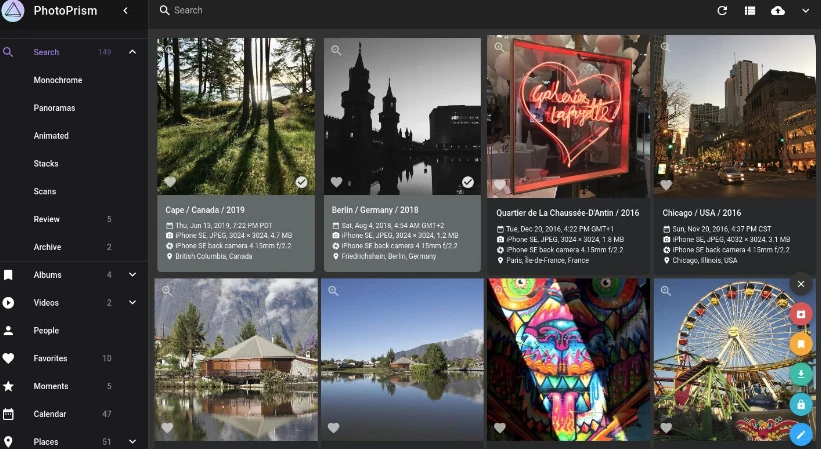The height and width of the screenshot is (449, 821).
Task: Open Places in sidebar
Action: (x=46, y=442)
